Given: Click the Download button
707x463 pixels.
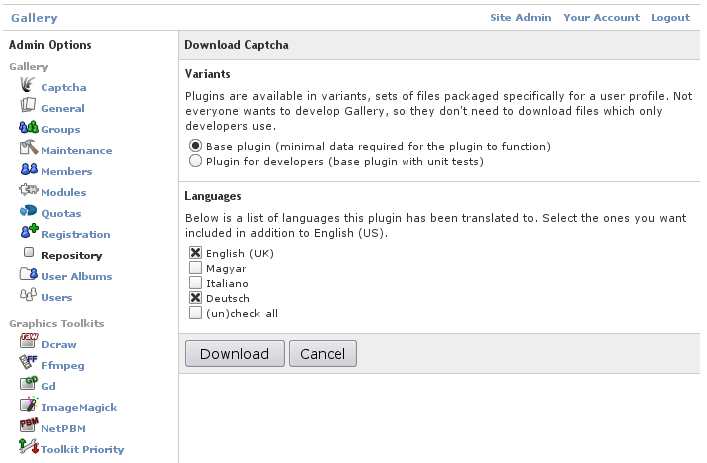Looking at the screenshot, I should [234, 353].
